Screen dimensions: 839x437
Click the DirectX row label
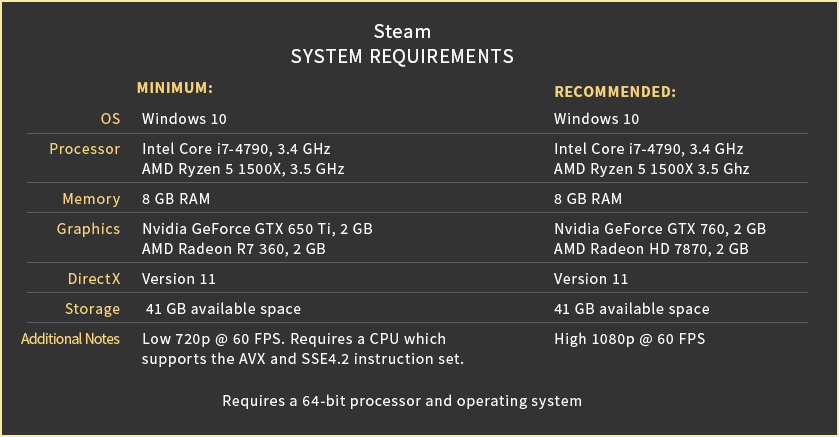click(x=93, y=279)
